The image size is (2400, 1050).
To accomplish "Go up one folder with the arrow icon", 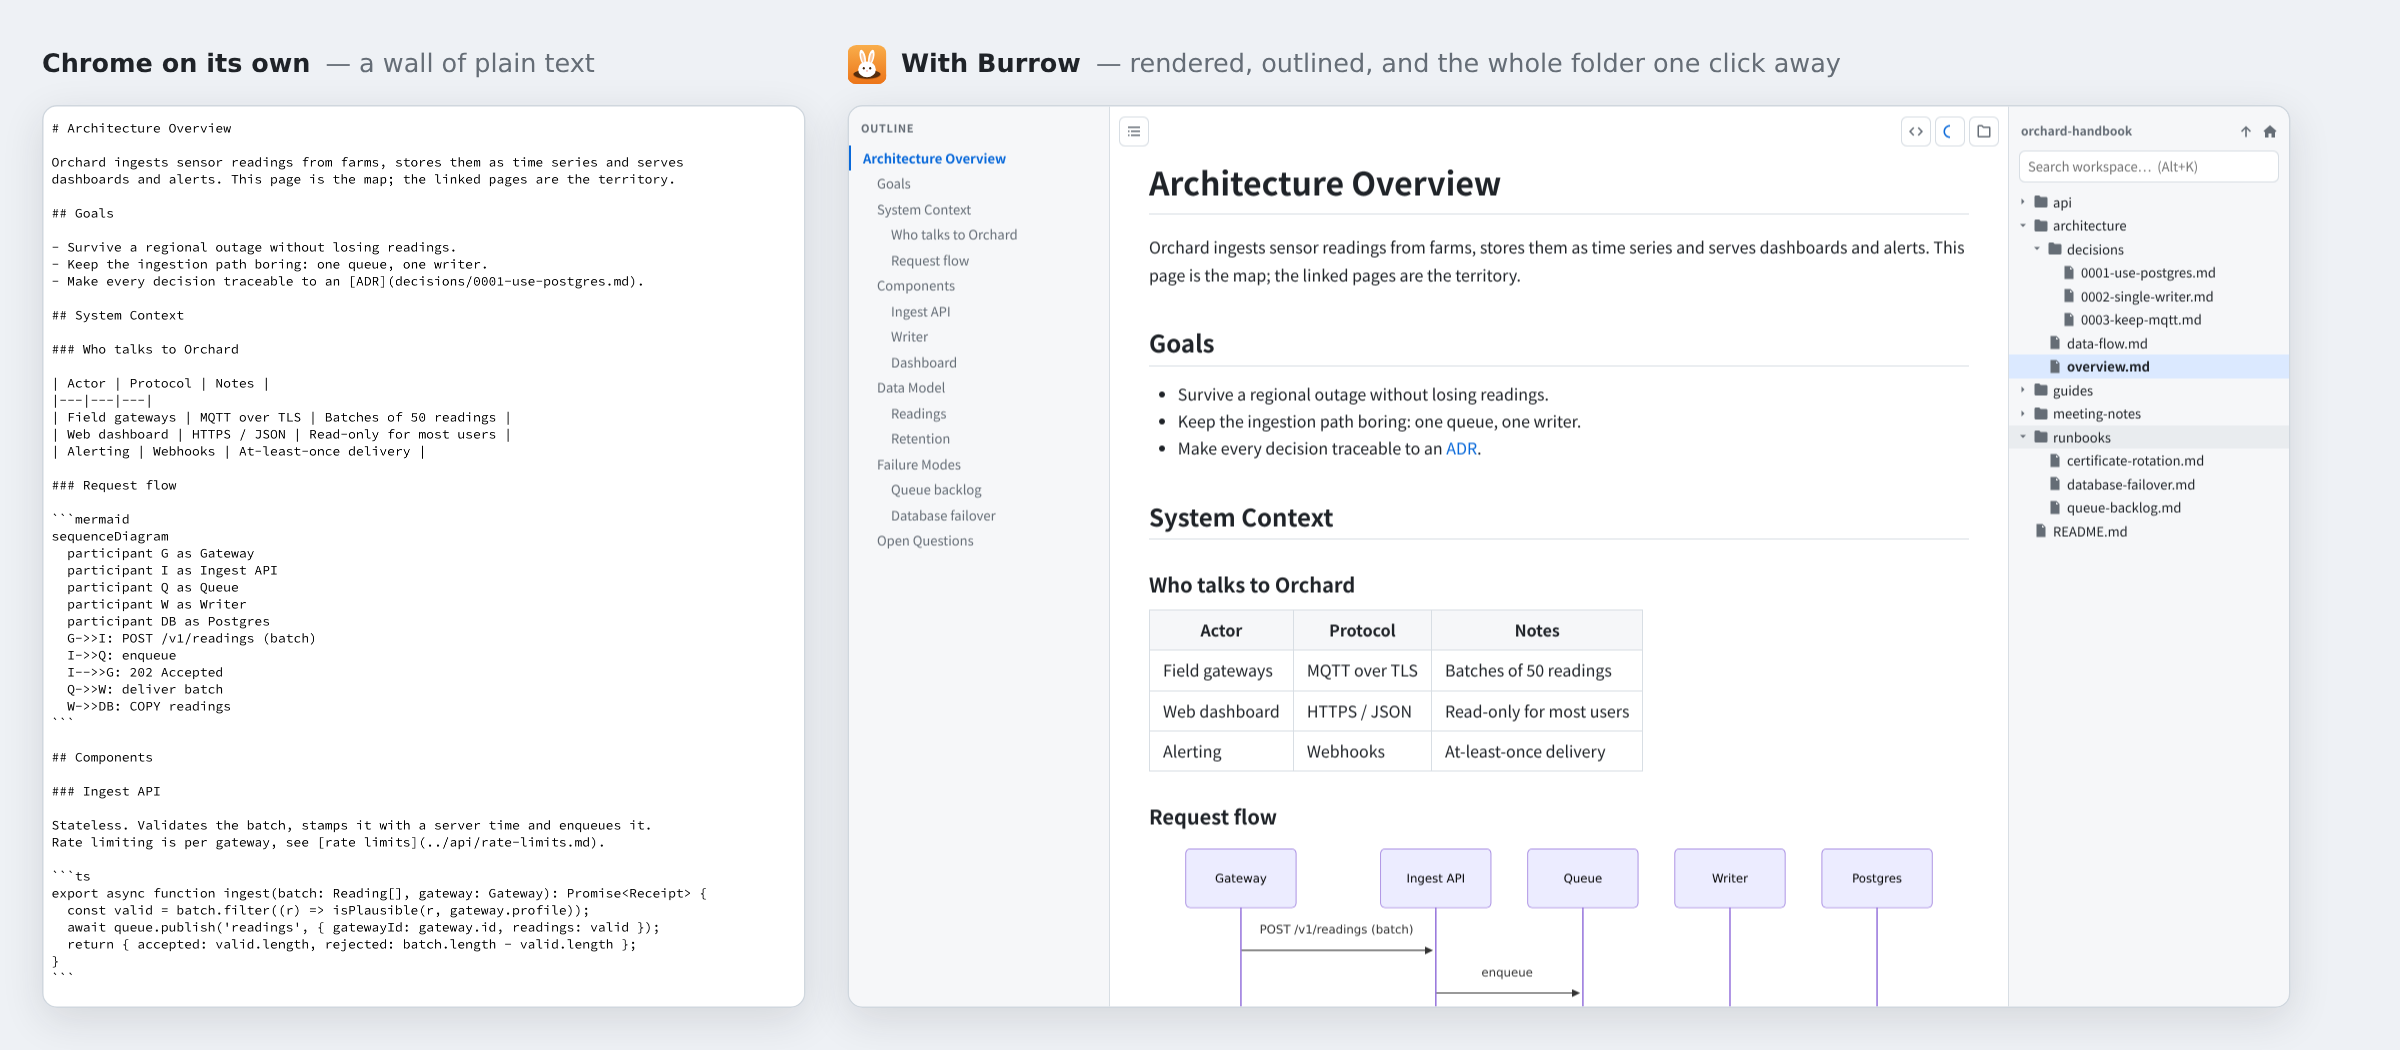I will (x=2246, y=131).
